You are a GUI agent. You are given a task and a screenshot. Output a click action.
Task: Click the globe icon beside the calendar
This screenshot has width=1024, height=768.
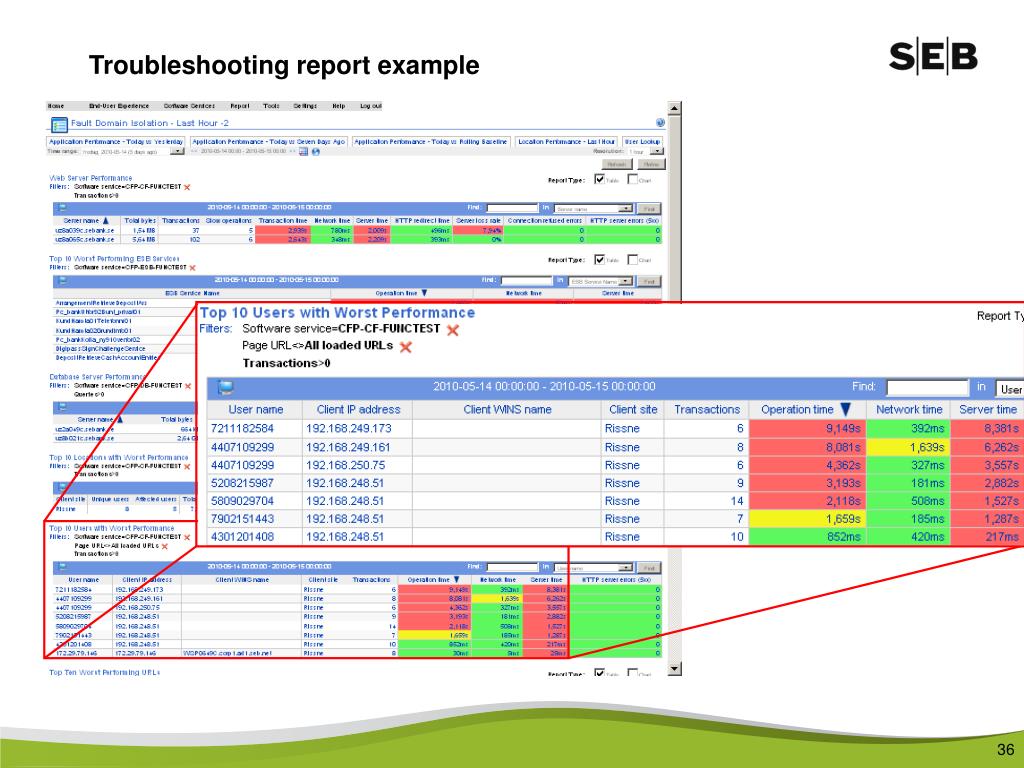(x=316, y=152)
